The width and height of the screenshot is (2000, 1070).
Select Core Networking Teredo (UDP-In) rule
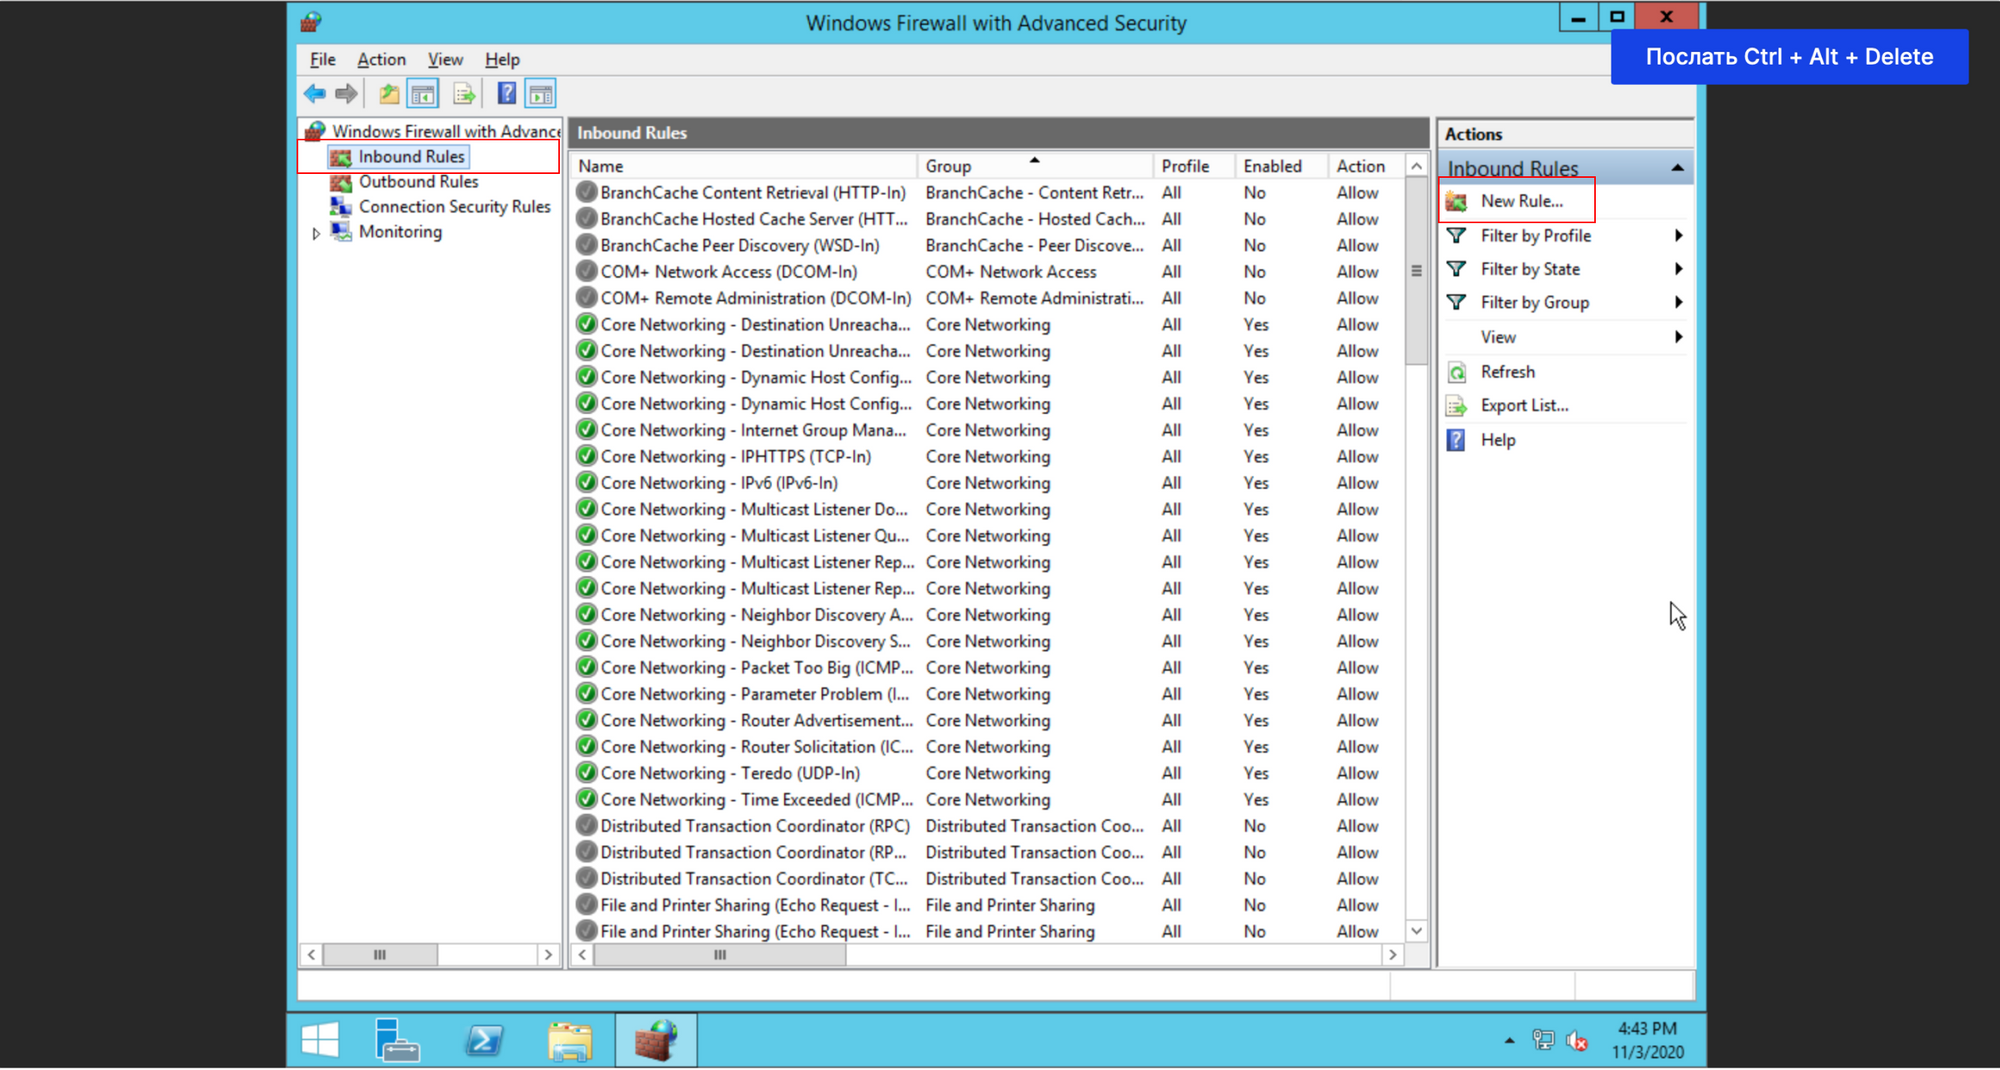click(x=730, y=773)
